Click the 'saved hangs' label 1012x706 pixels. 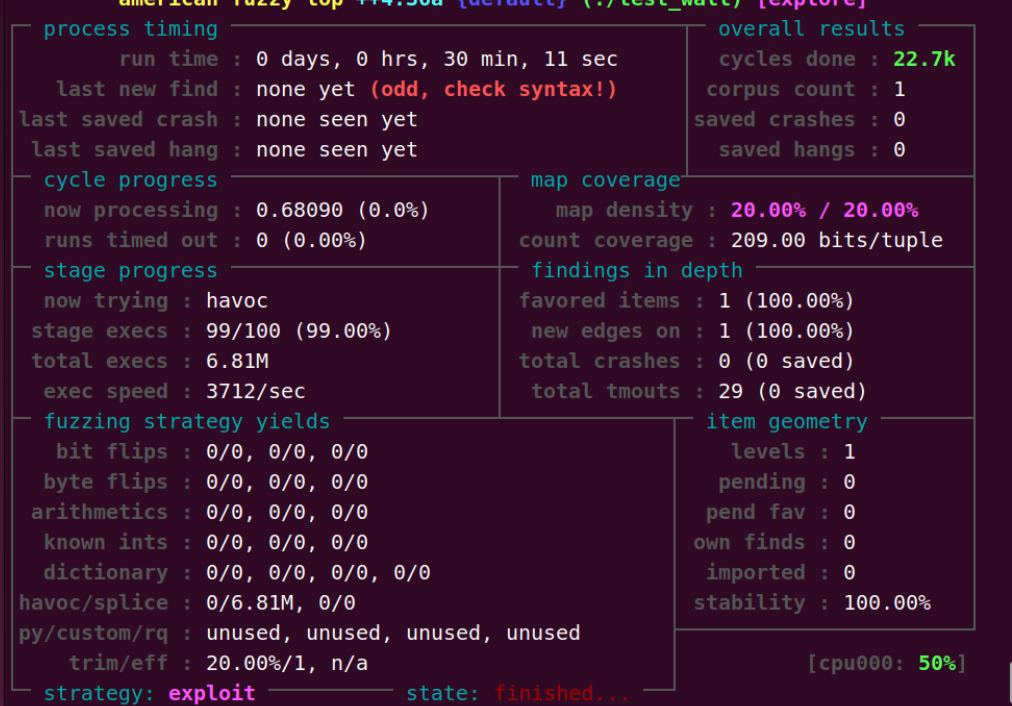coord(787,150)
